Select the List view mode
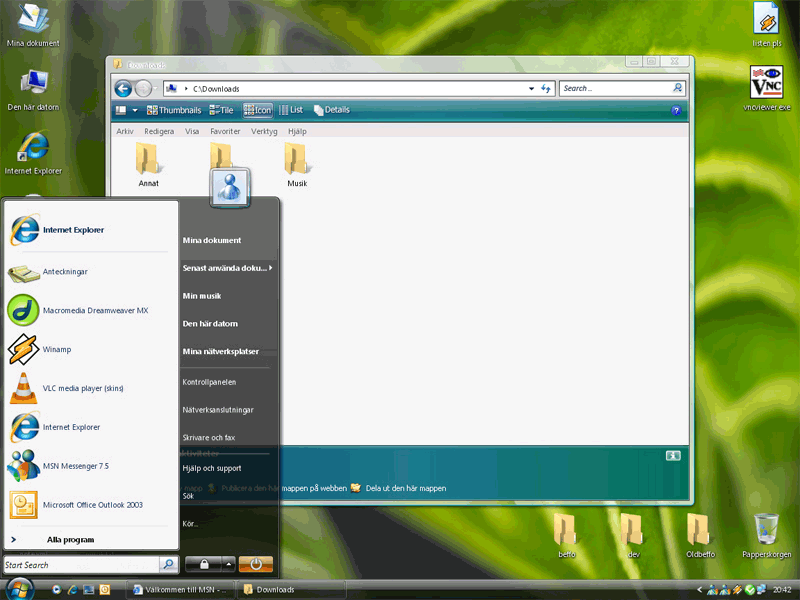The width and height of the screenshot is (800, 600). [x=291, y=110]
